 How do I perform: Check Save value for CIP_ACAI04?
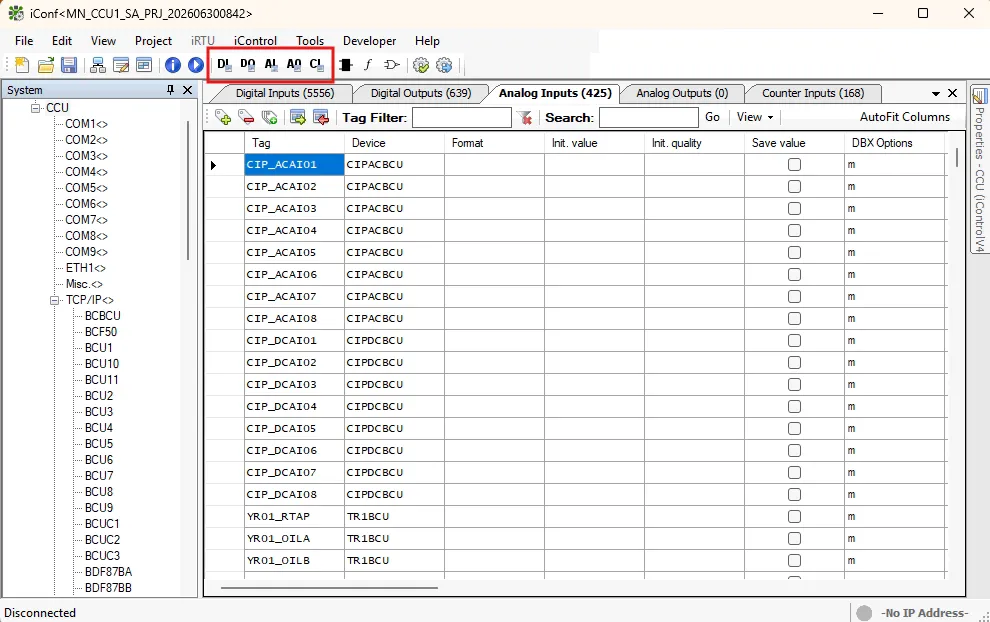[794, 230]
